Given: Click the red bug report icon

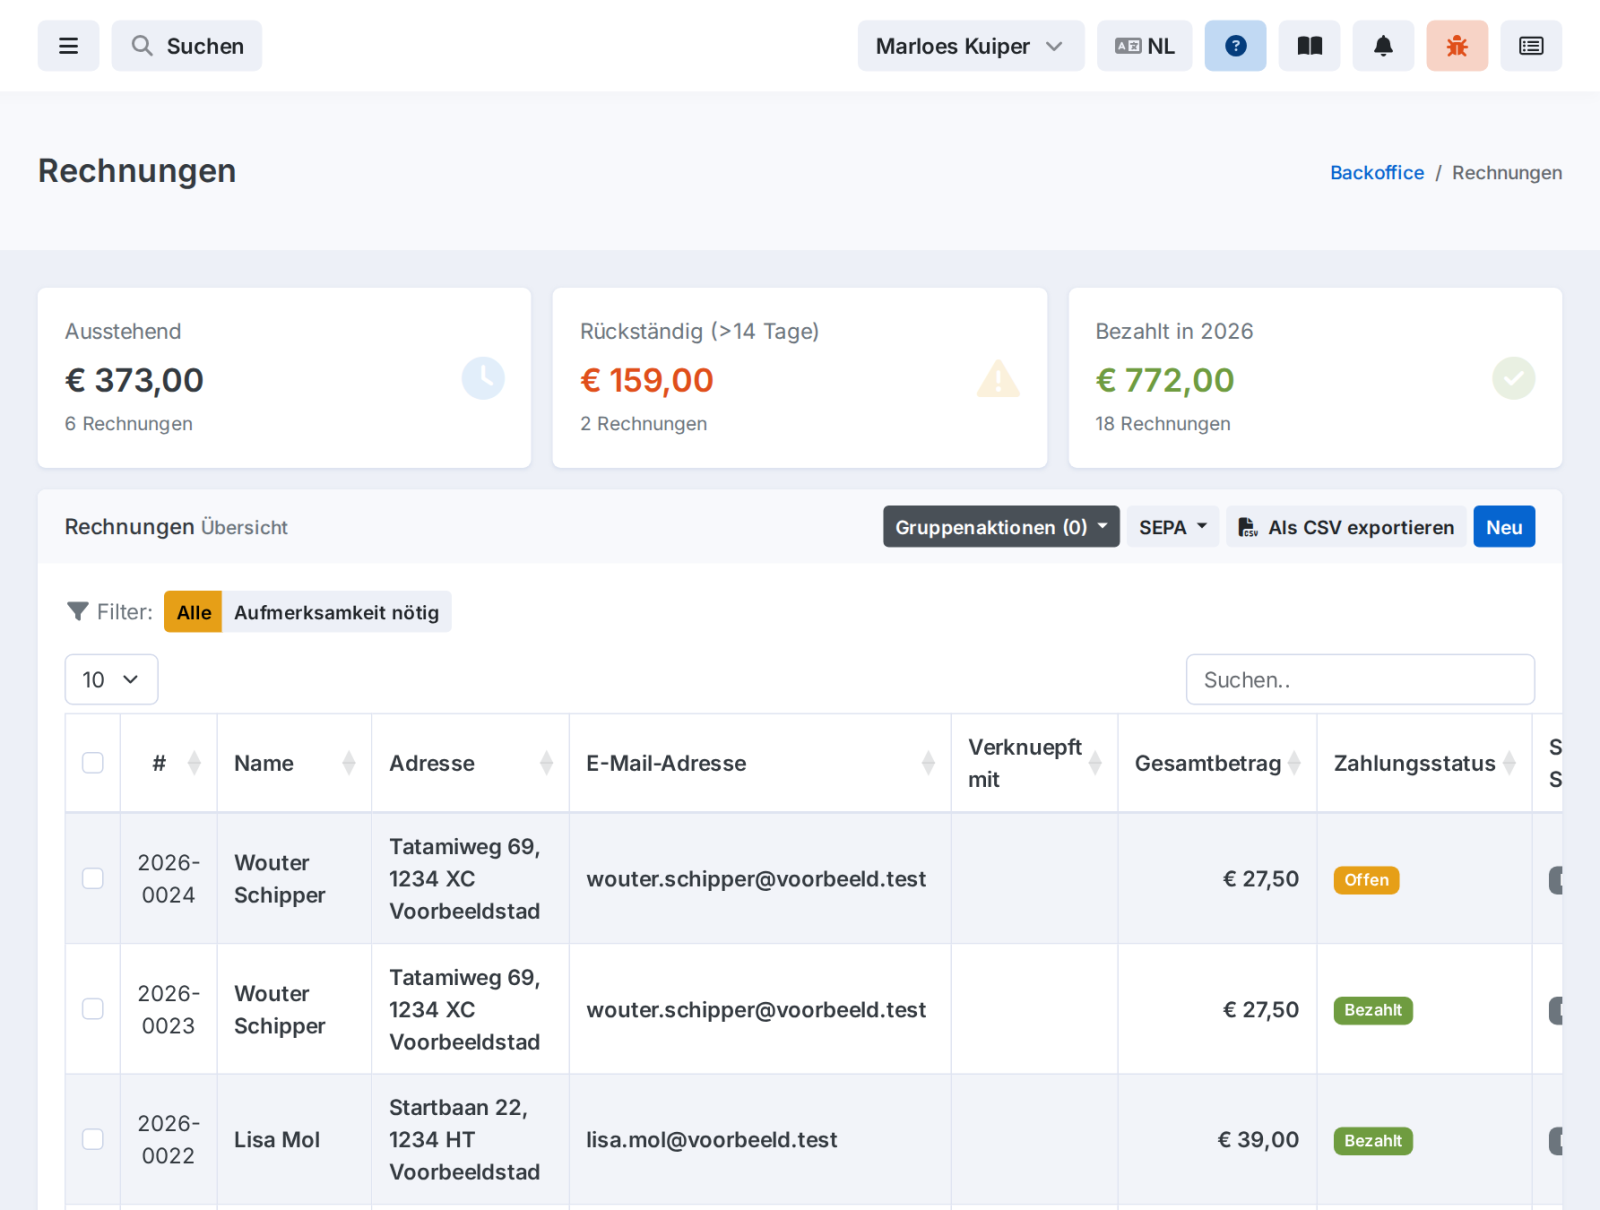Looking at the screenshot, I should click(x=1457, y=46).
